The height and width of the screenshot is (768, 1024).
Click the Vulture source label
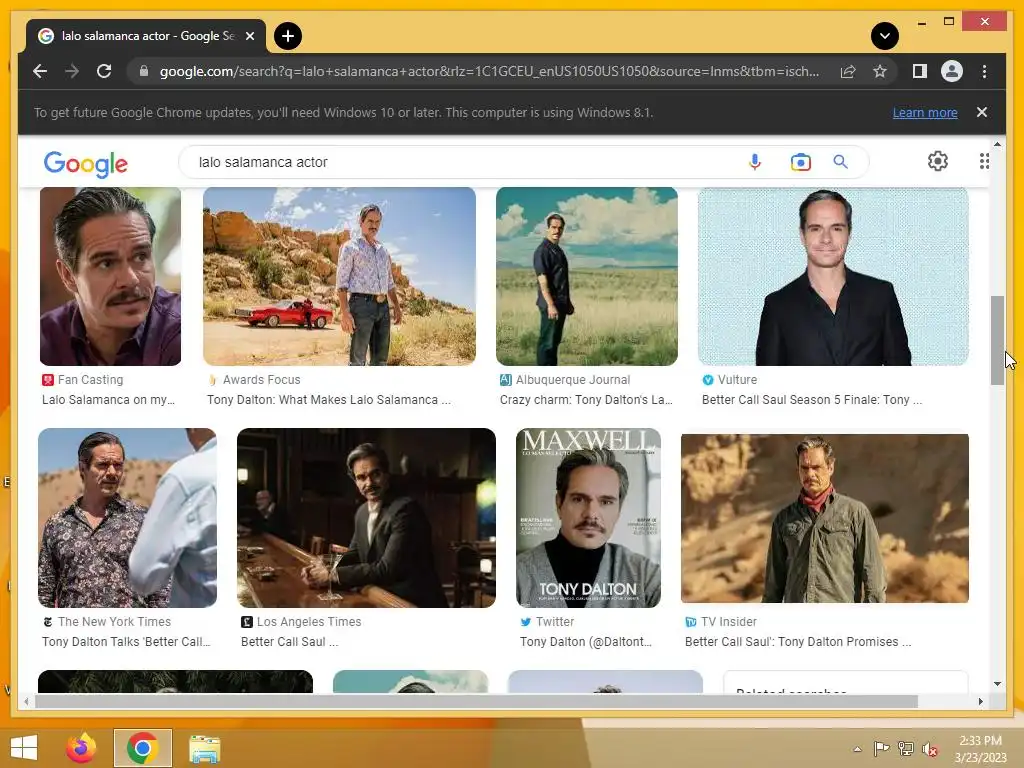tap(737, 379)
